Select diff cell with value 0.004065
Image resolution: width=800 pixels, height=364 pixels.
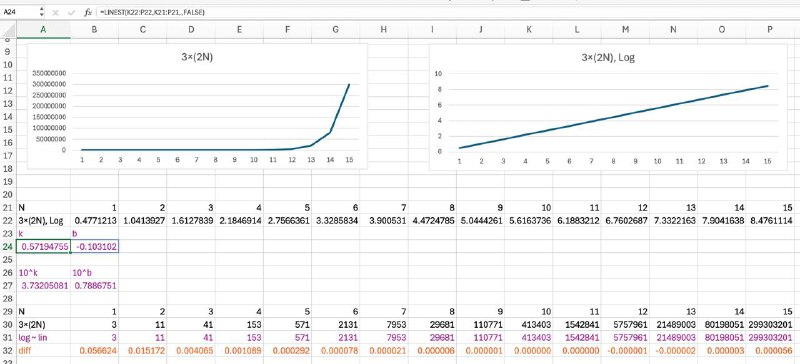(191, 350)
